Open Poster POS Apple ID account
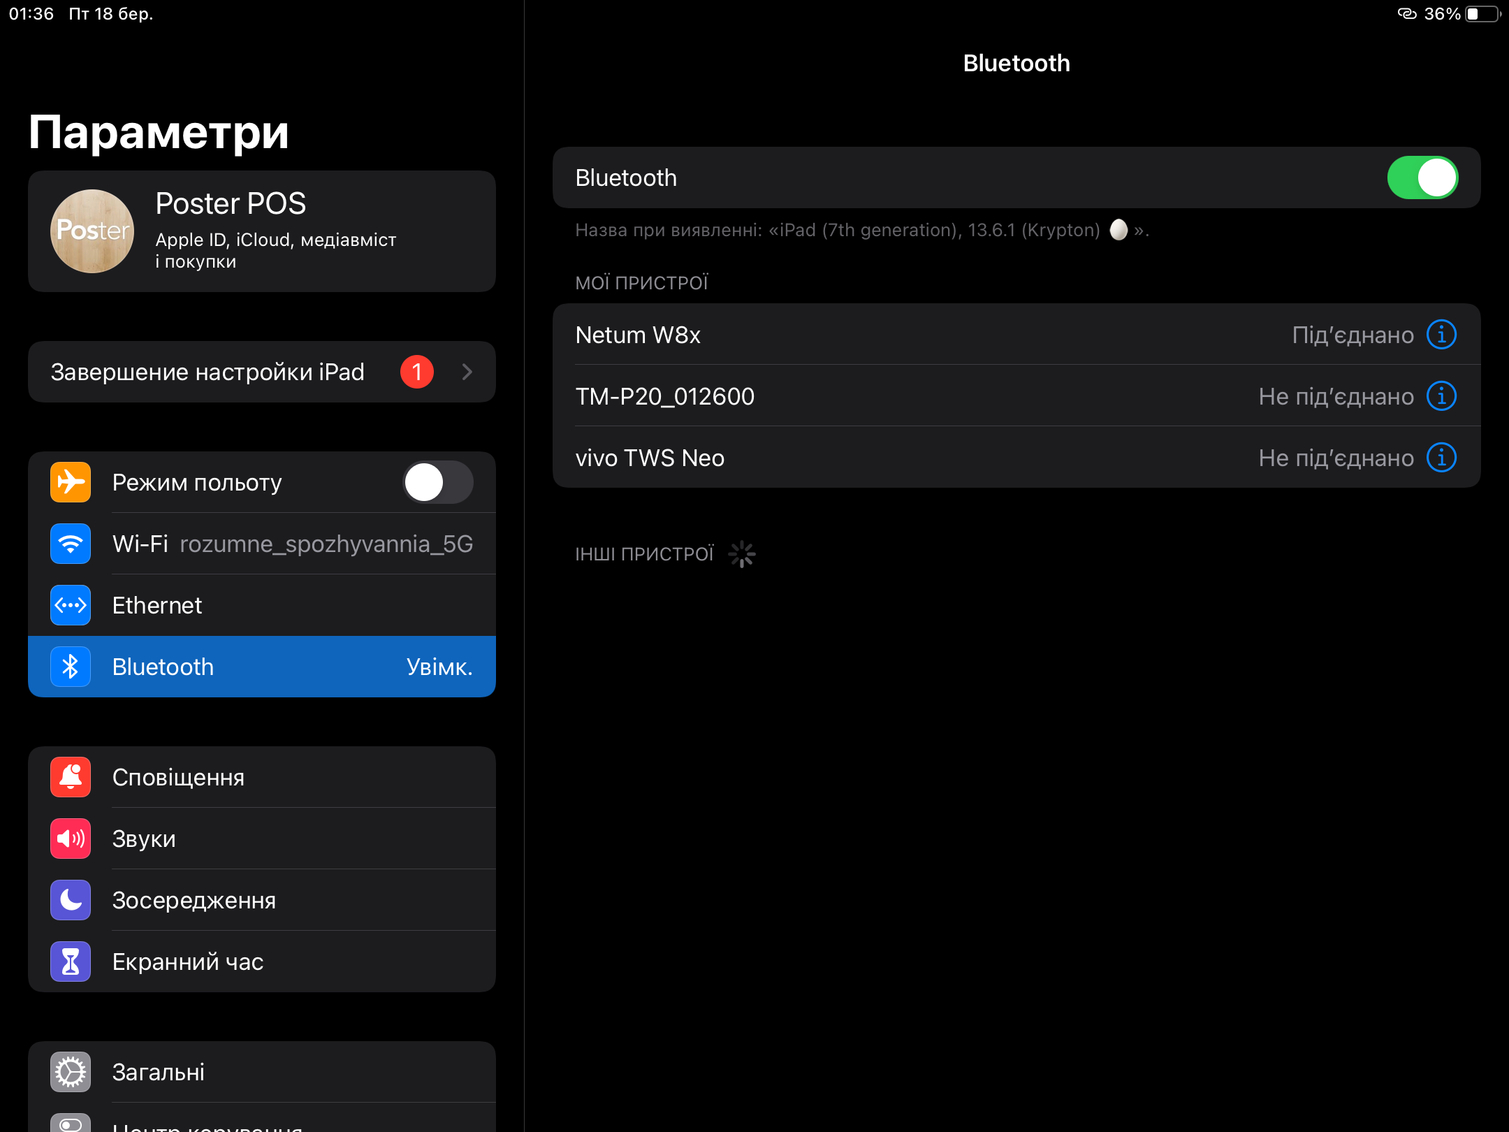This screenshot has height=1132, width=1509. [x=262, y=231]
